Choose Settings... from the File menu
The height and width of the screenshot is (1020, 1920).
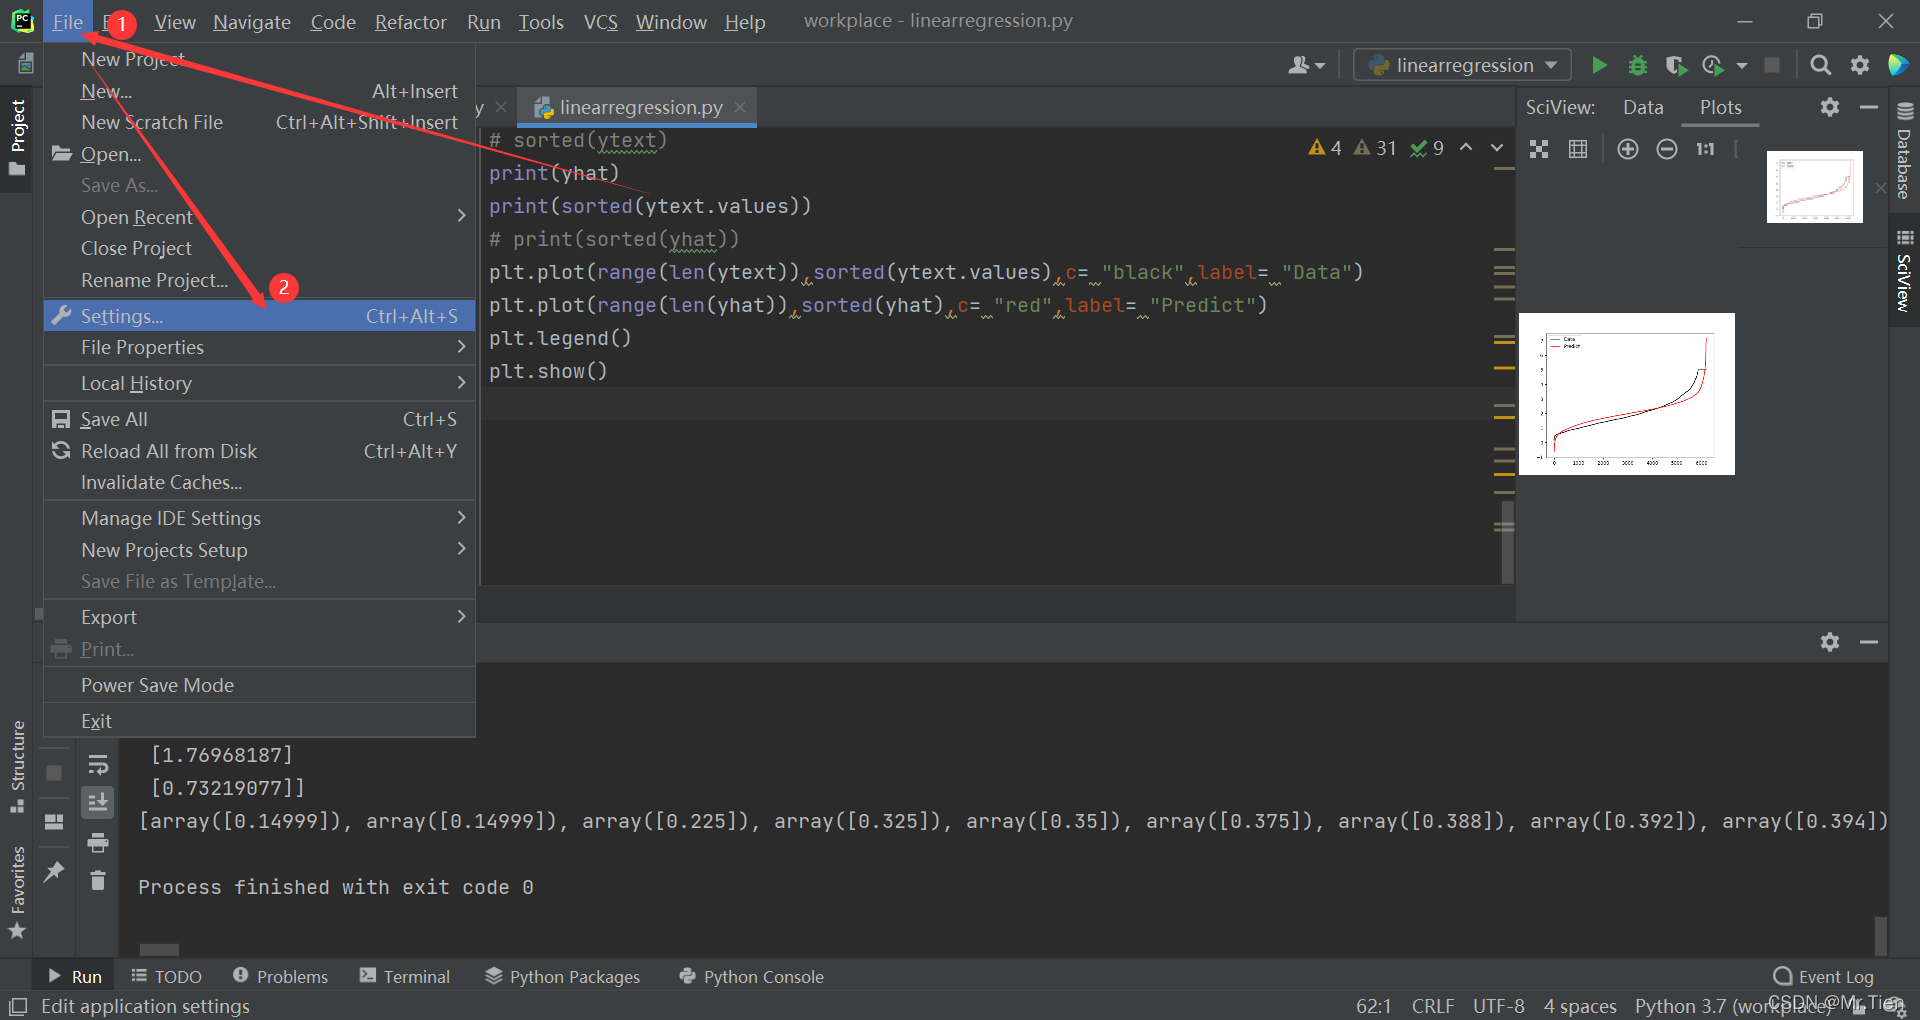point(259,316)
